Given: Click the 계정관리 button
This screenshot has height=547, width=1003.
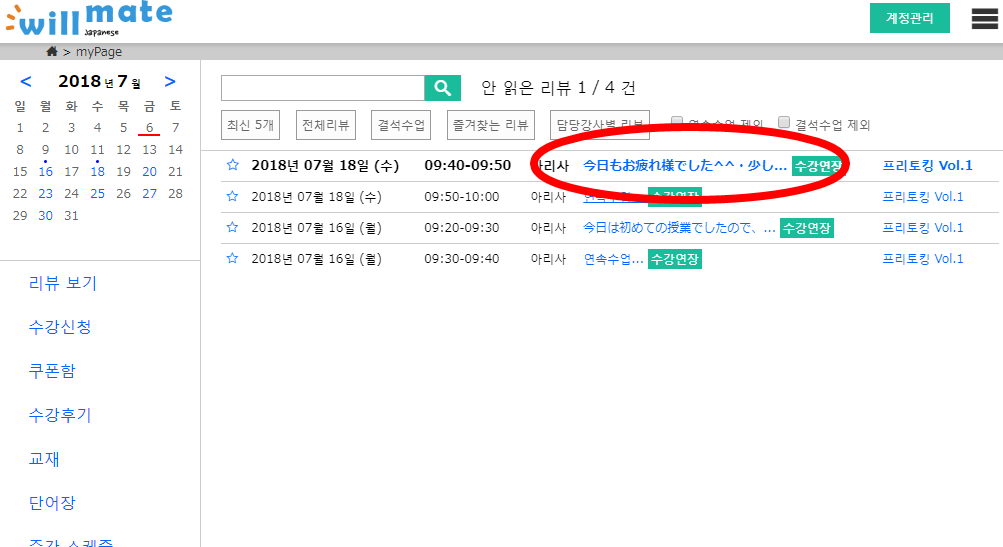Looking at the screenshot, I should [x=909, y=18].
